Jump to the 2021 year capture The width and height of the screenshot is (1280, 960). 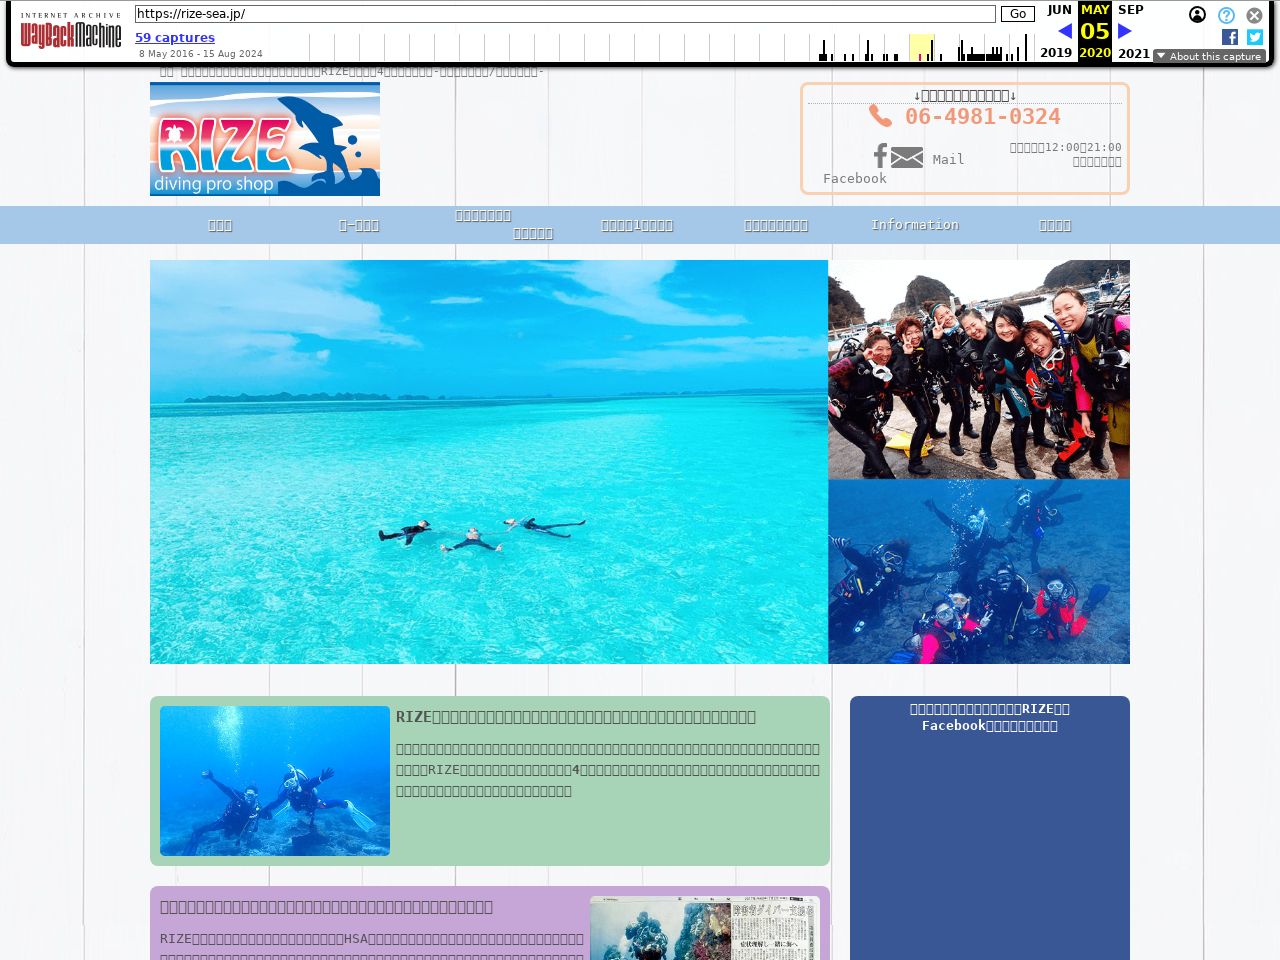[x=1134, y=53]
